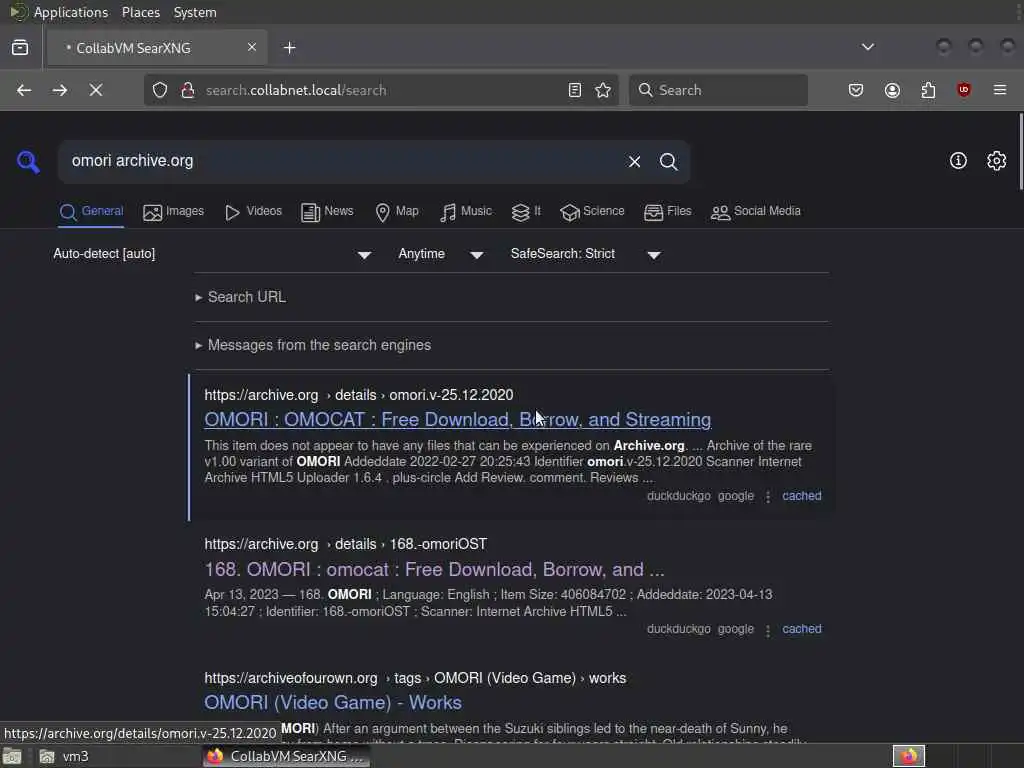
Task: Click archiveofourown.org URL breadcrumb
Action: coord(415,678)
